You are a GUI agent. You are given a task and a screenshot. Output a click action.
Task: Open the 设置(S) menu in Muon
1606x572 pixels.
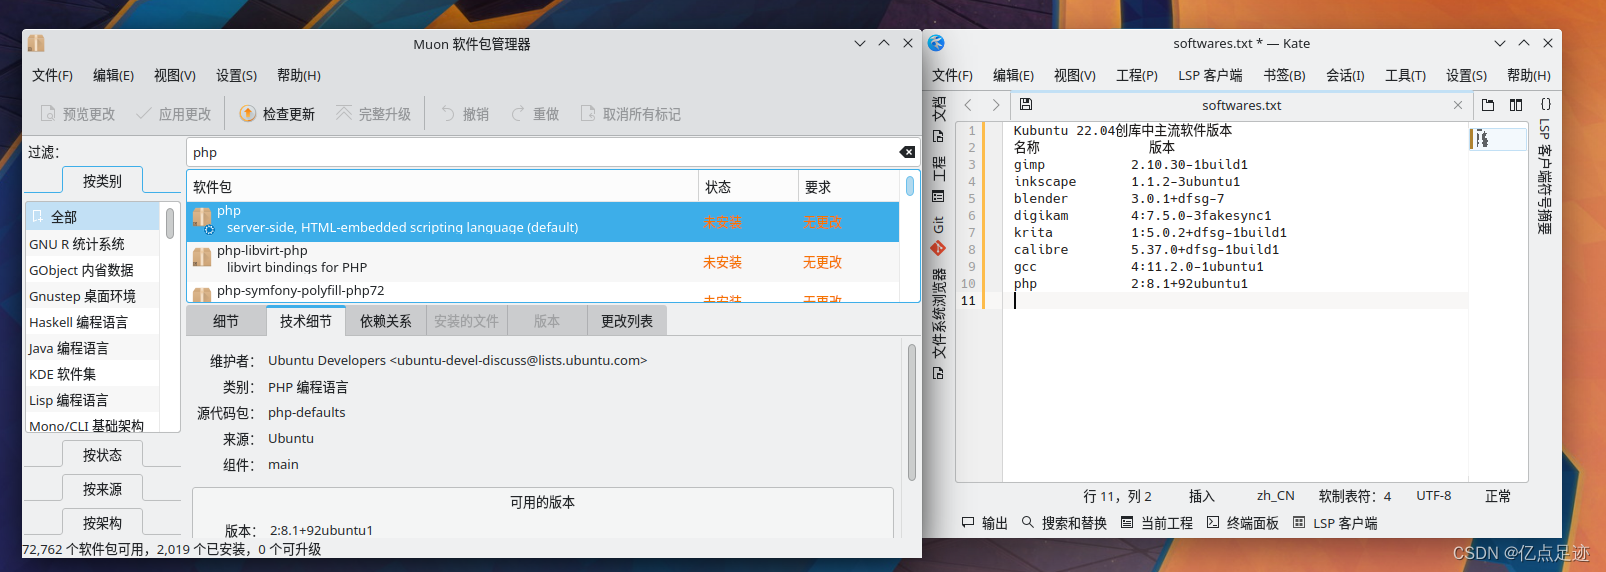pos(236,75)
